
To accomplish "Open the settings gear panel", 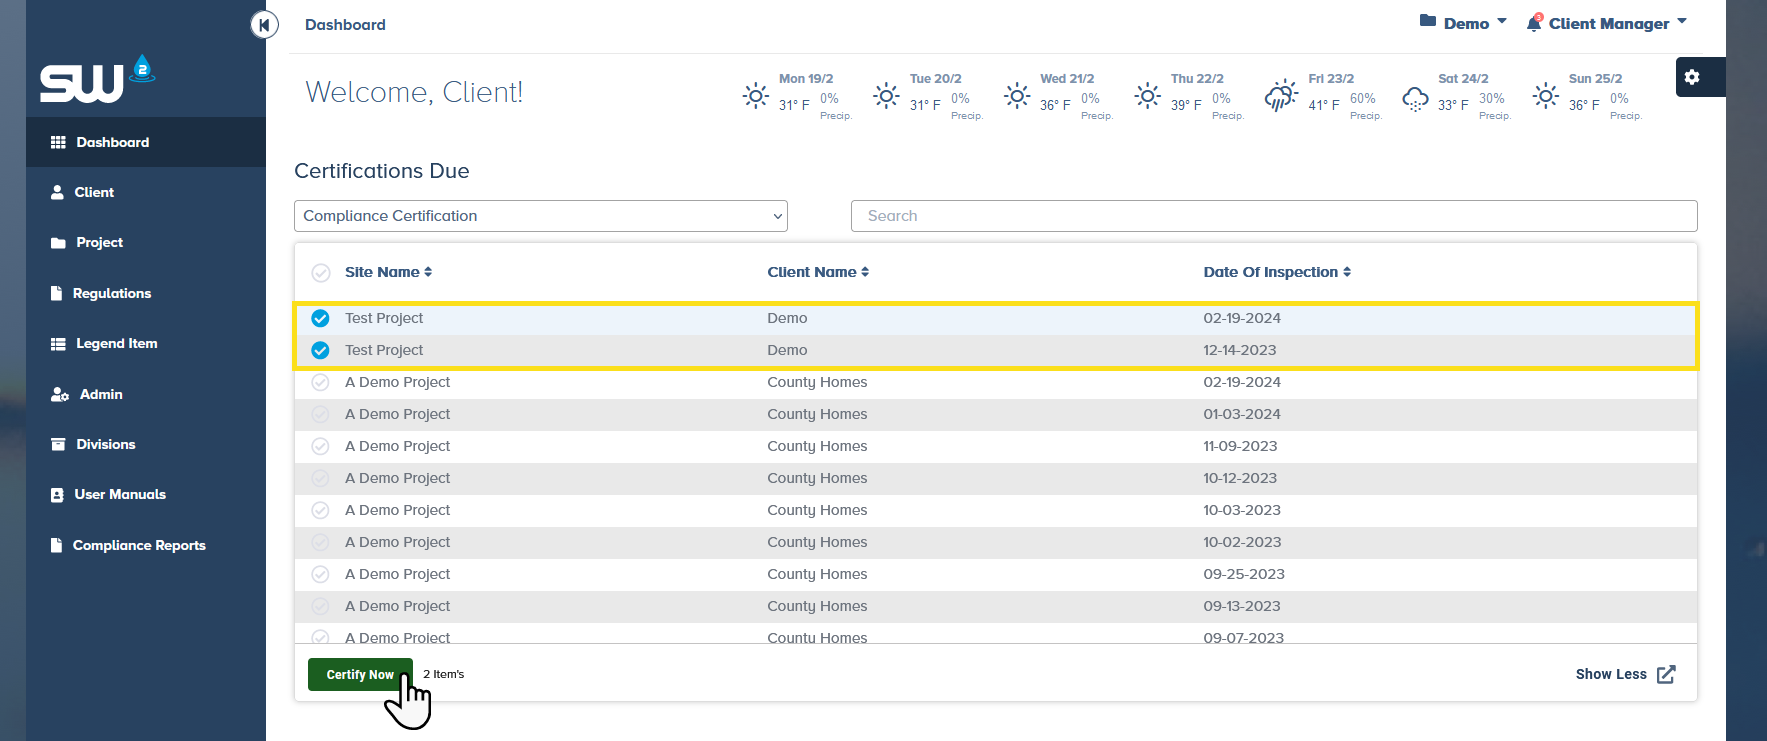I will click(1692, 77).
